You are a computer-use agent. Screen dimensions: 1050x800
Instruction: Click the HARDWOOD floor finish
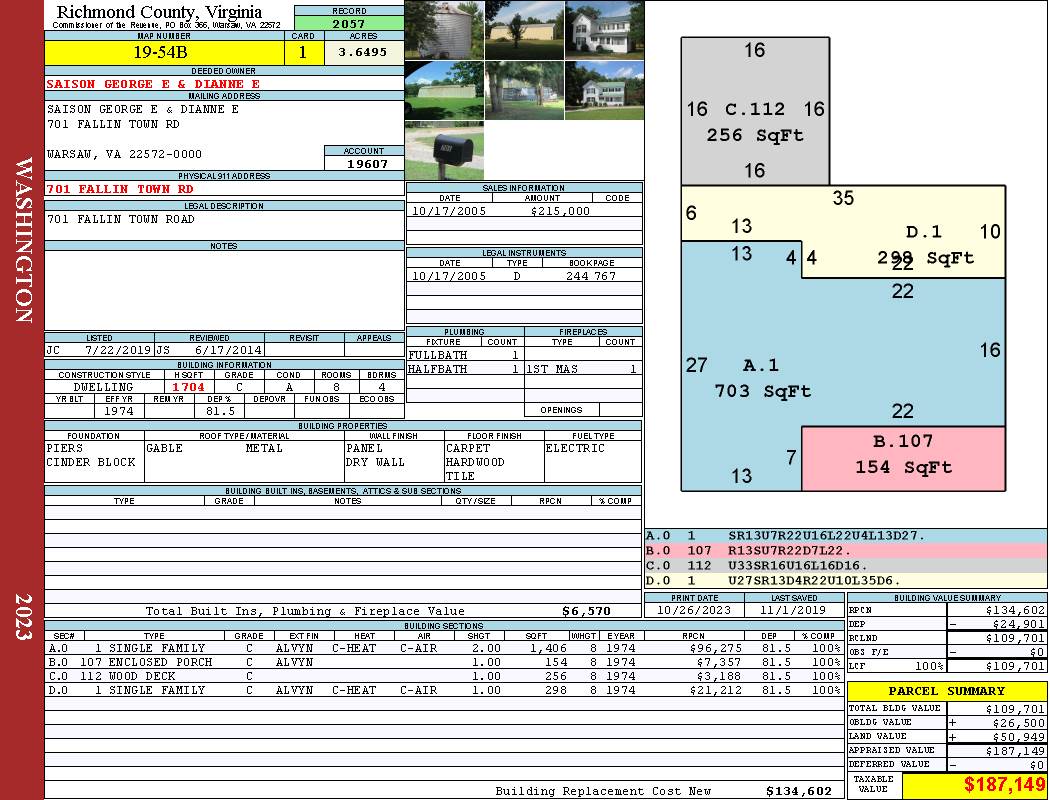point(475,462)
